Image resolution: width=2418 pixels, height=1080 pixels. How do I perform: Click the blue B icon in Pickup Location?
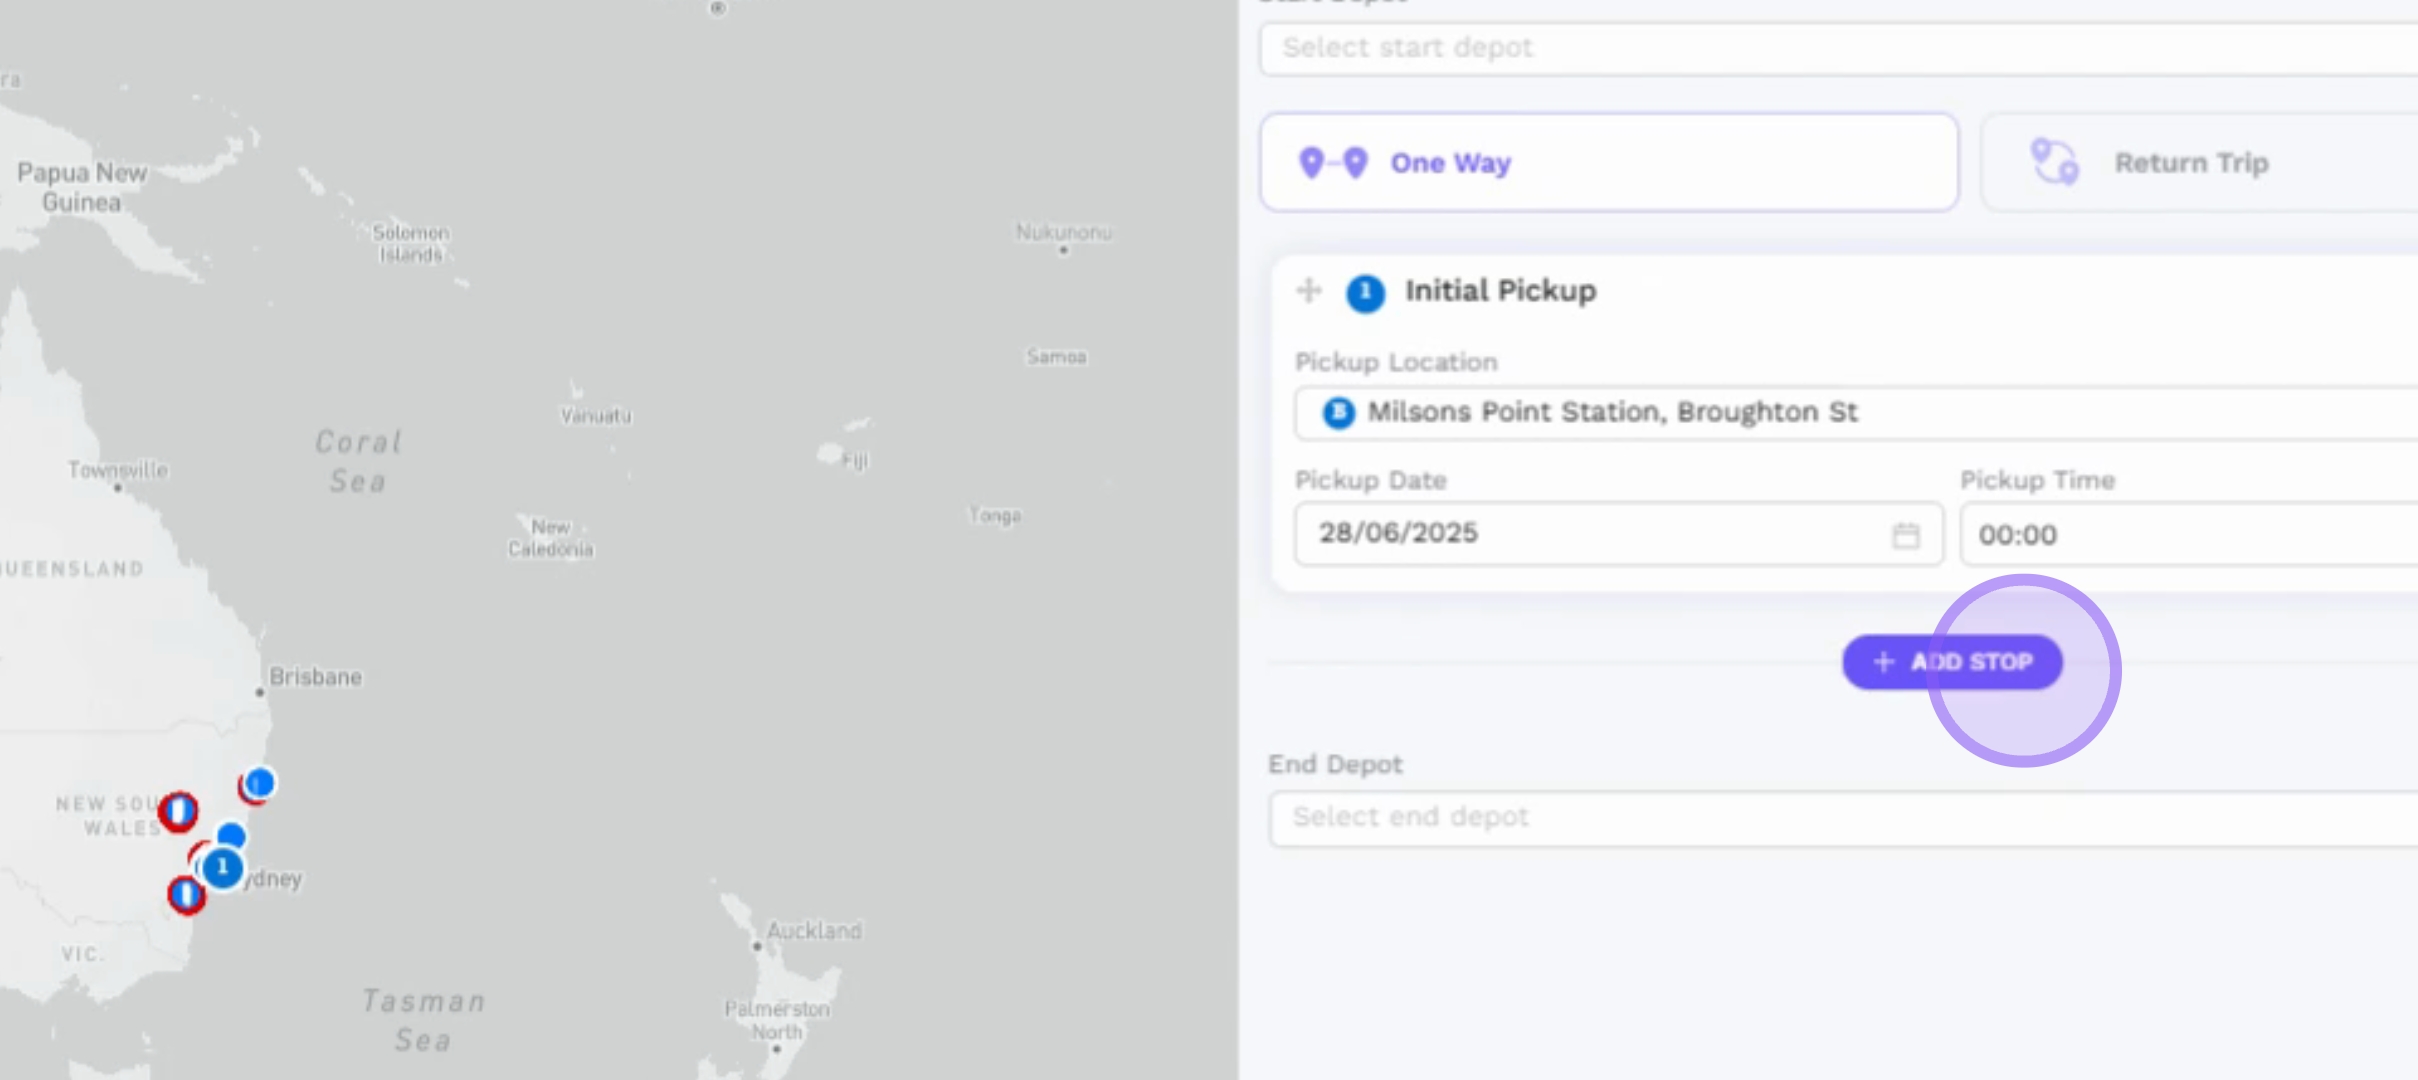tap(1338, 413)
